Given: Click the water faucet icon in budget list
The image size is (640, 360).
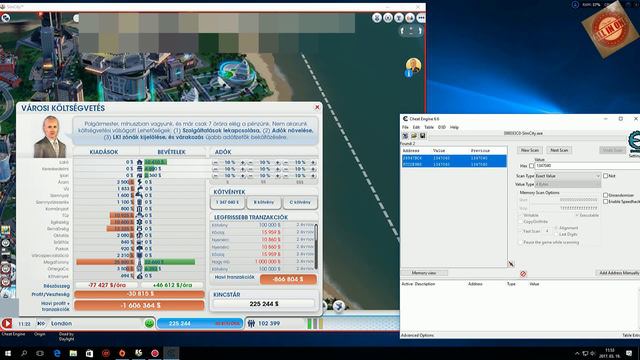Looking at the screenshot, I should pos(140,189).
